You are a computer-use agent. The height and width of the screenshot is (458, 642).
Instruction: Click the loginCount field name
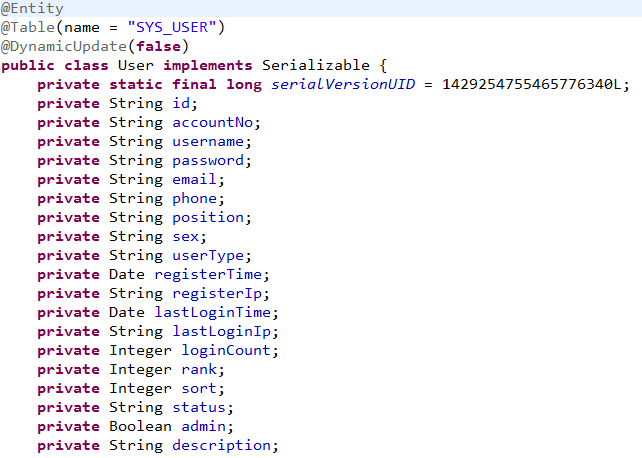pyautogui.click(x=226, y=350)
